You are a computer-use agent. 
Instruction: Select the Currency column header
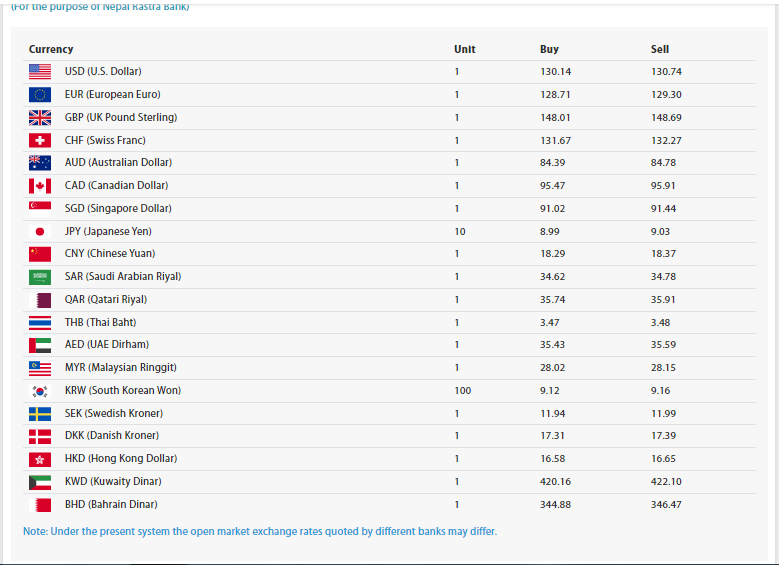(51, 49)
